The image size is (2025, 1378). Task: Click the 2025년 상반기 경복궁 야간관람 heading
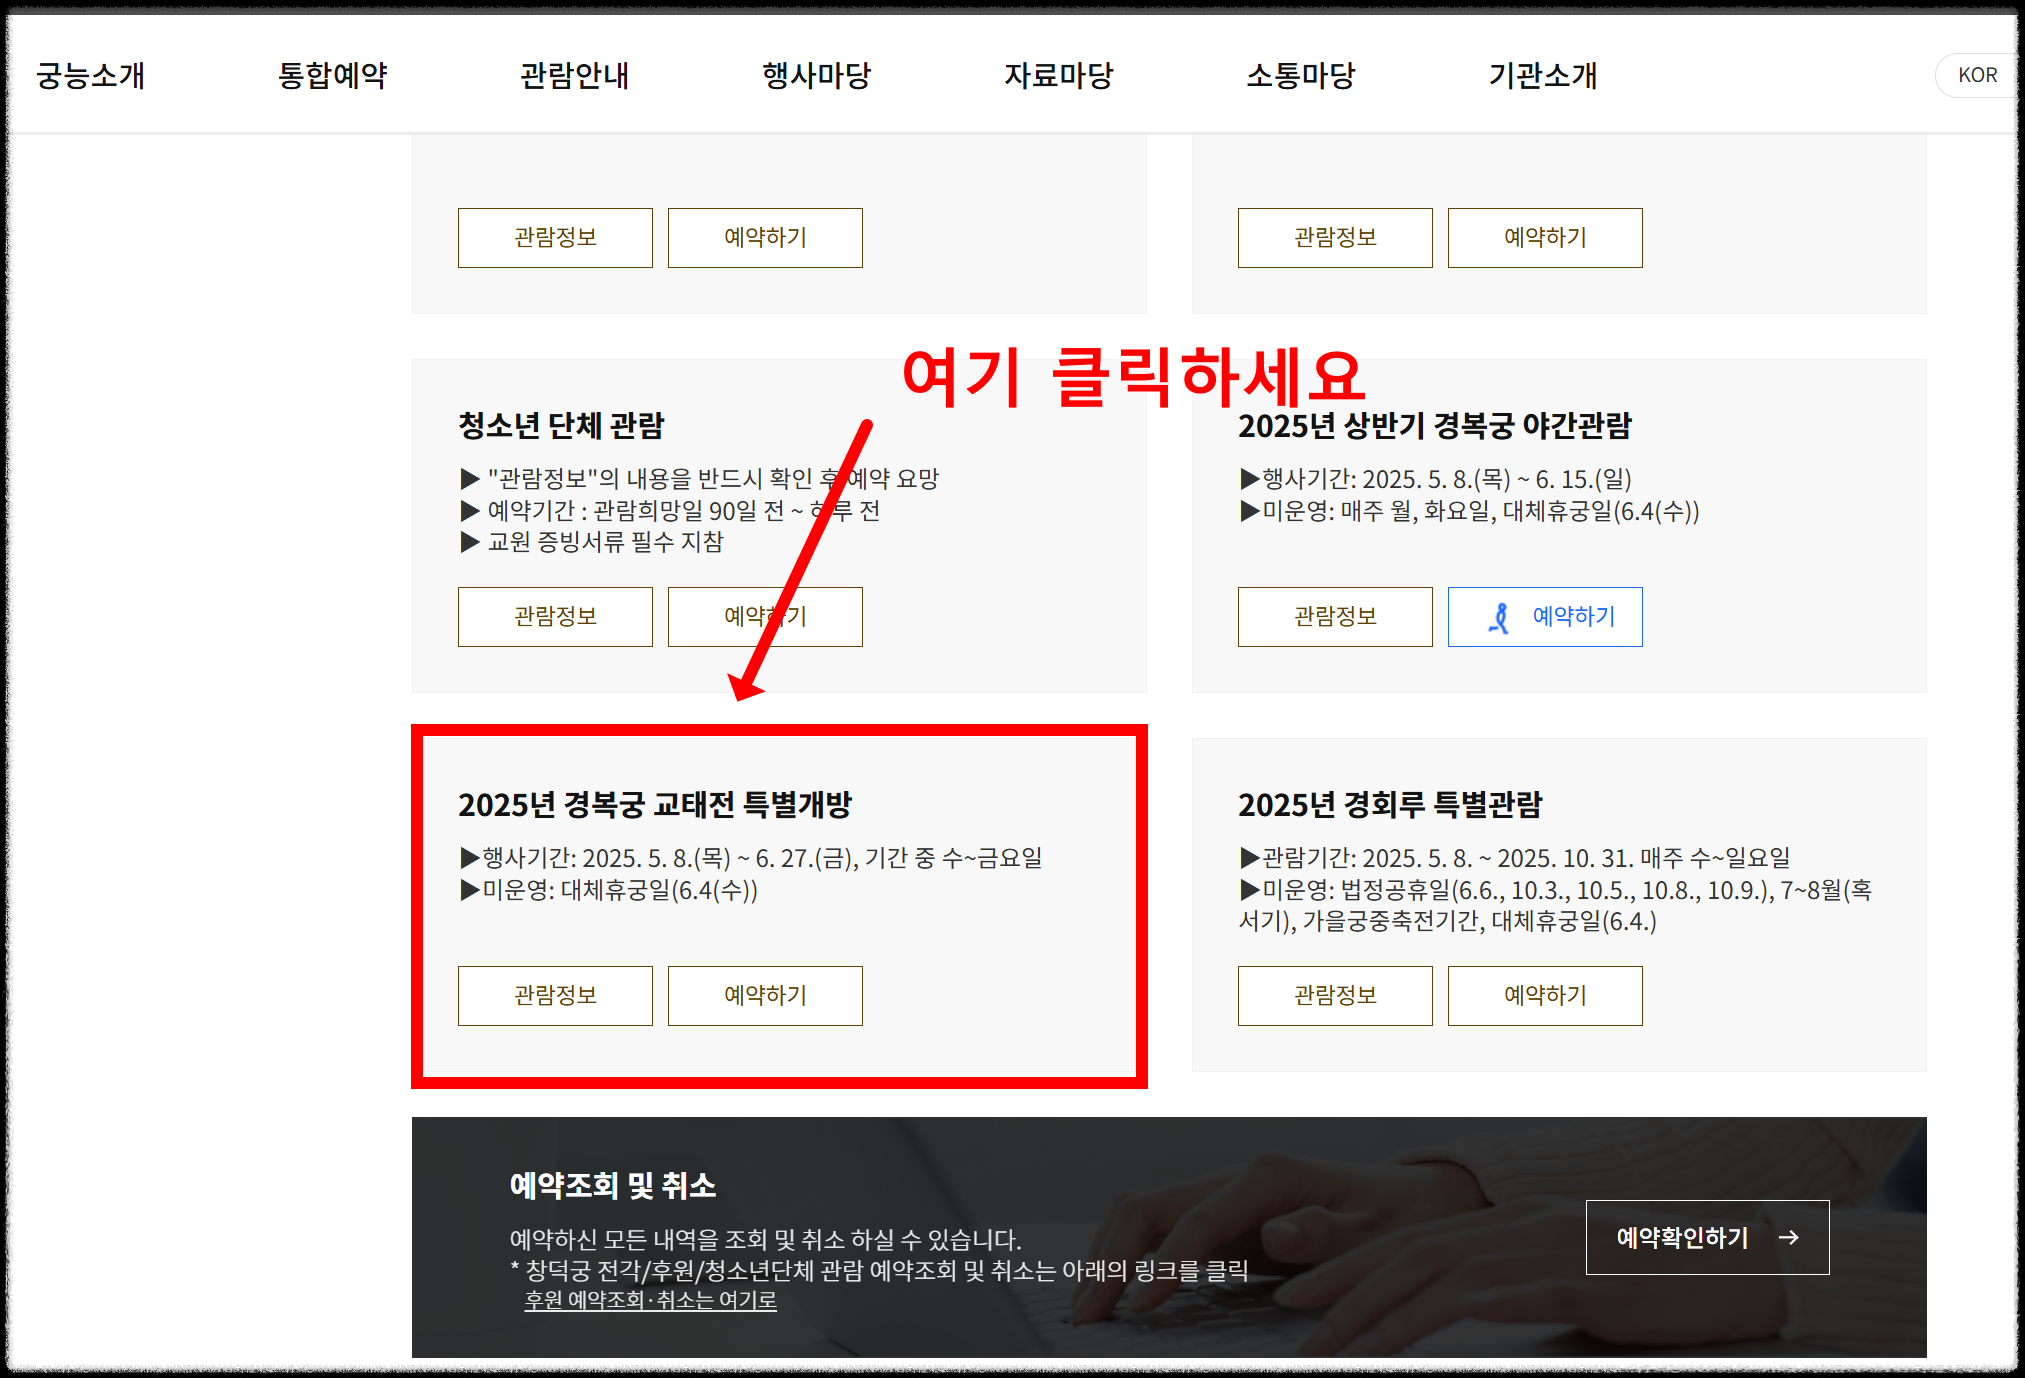1435,426
